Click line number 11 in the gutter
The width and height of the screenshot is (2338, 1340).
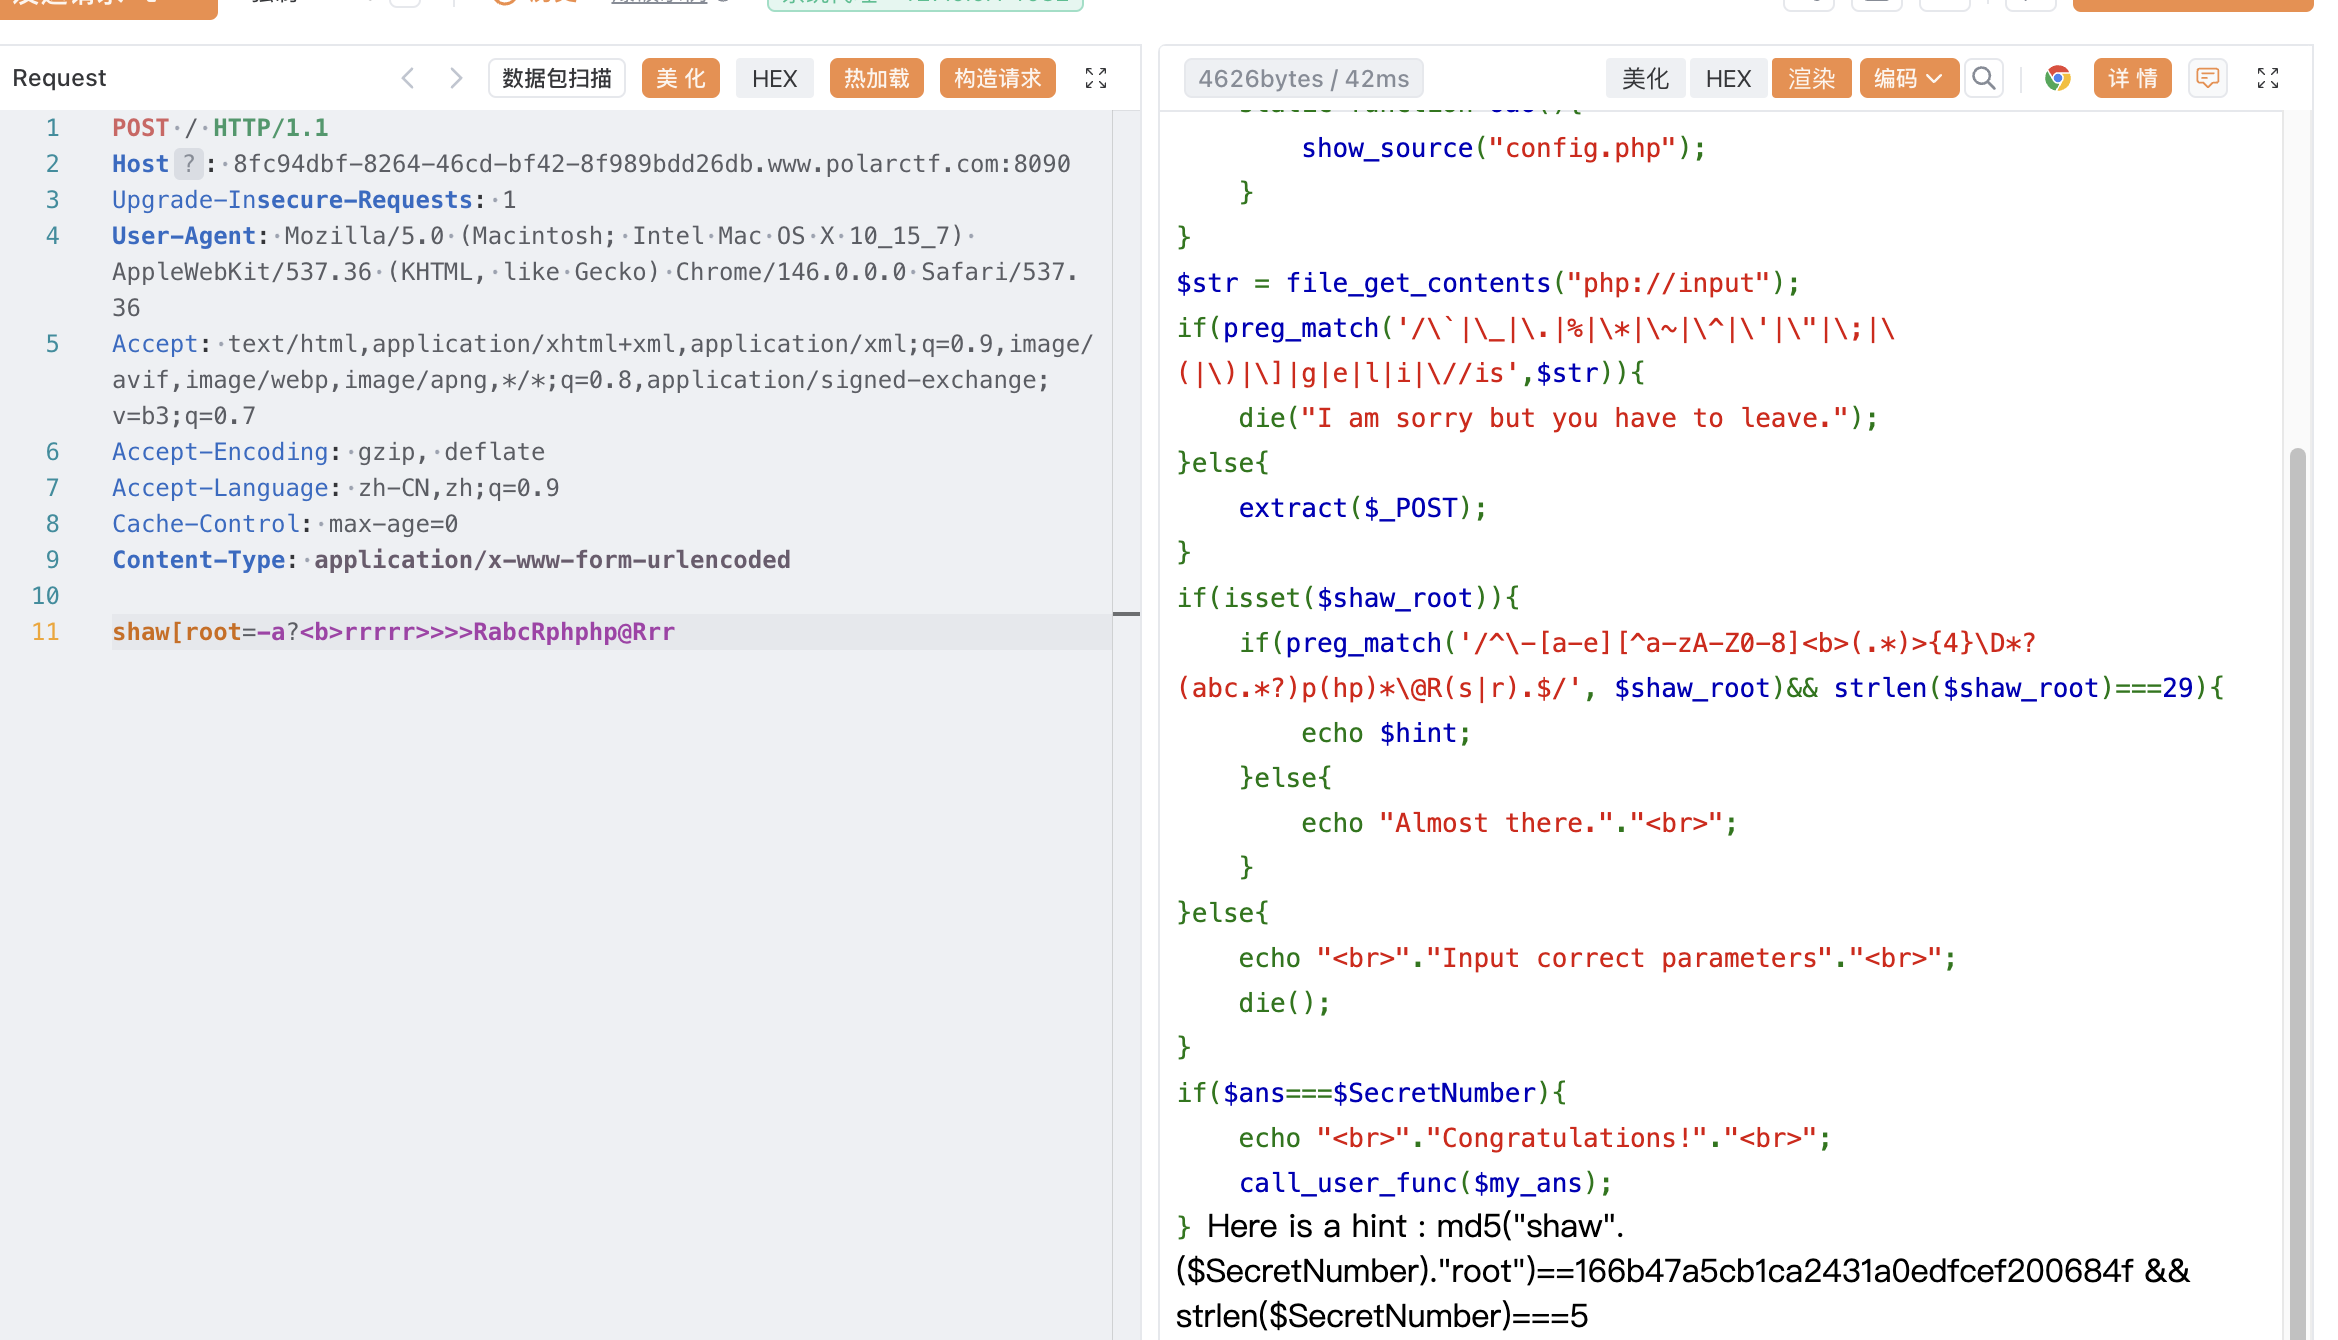coord(45,632)
